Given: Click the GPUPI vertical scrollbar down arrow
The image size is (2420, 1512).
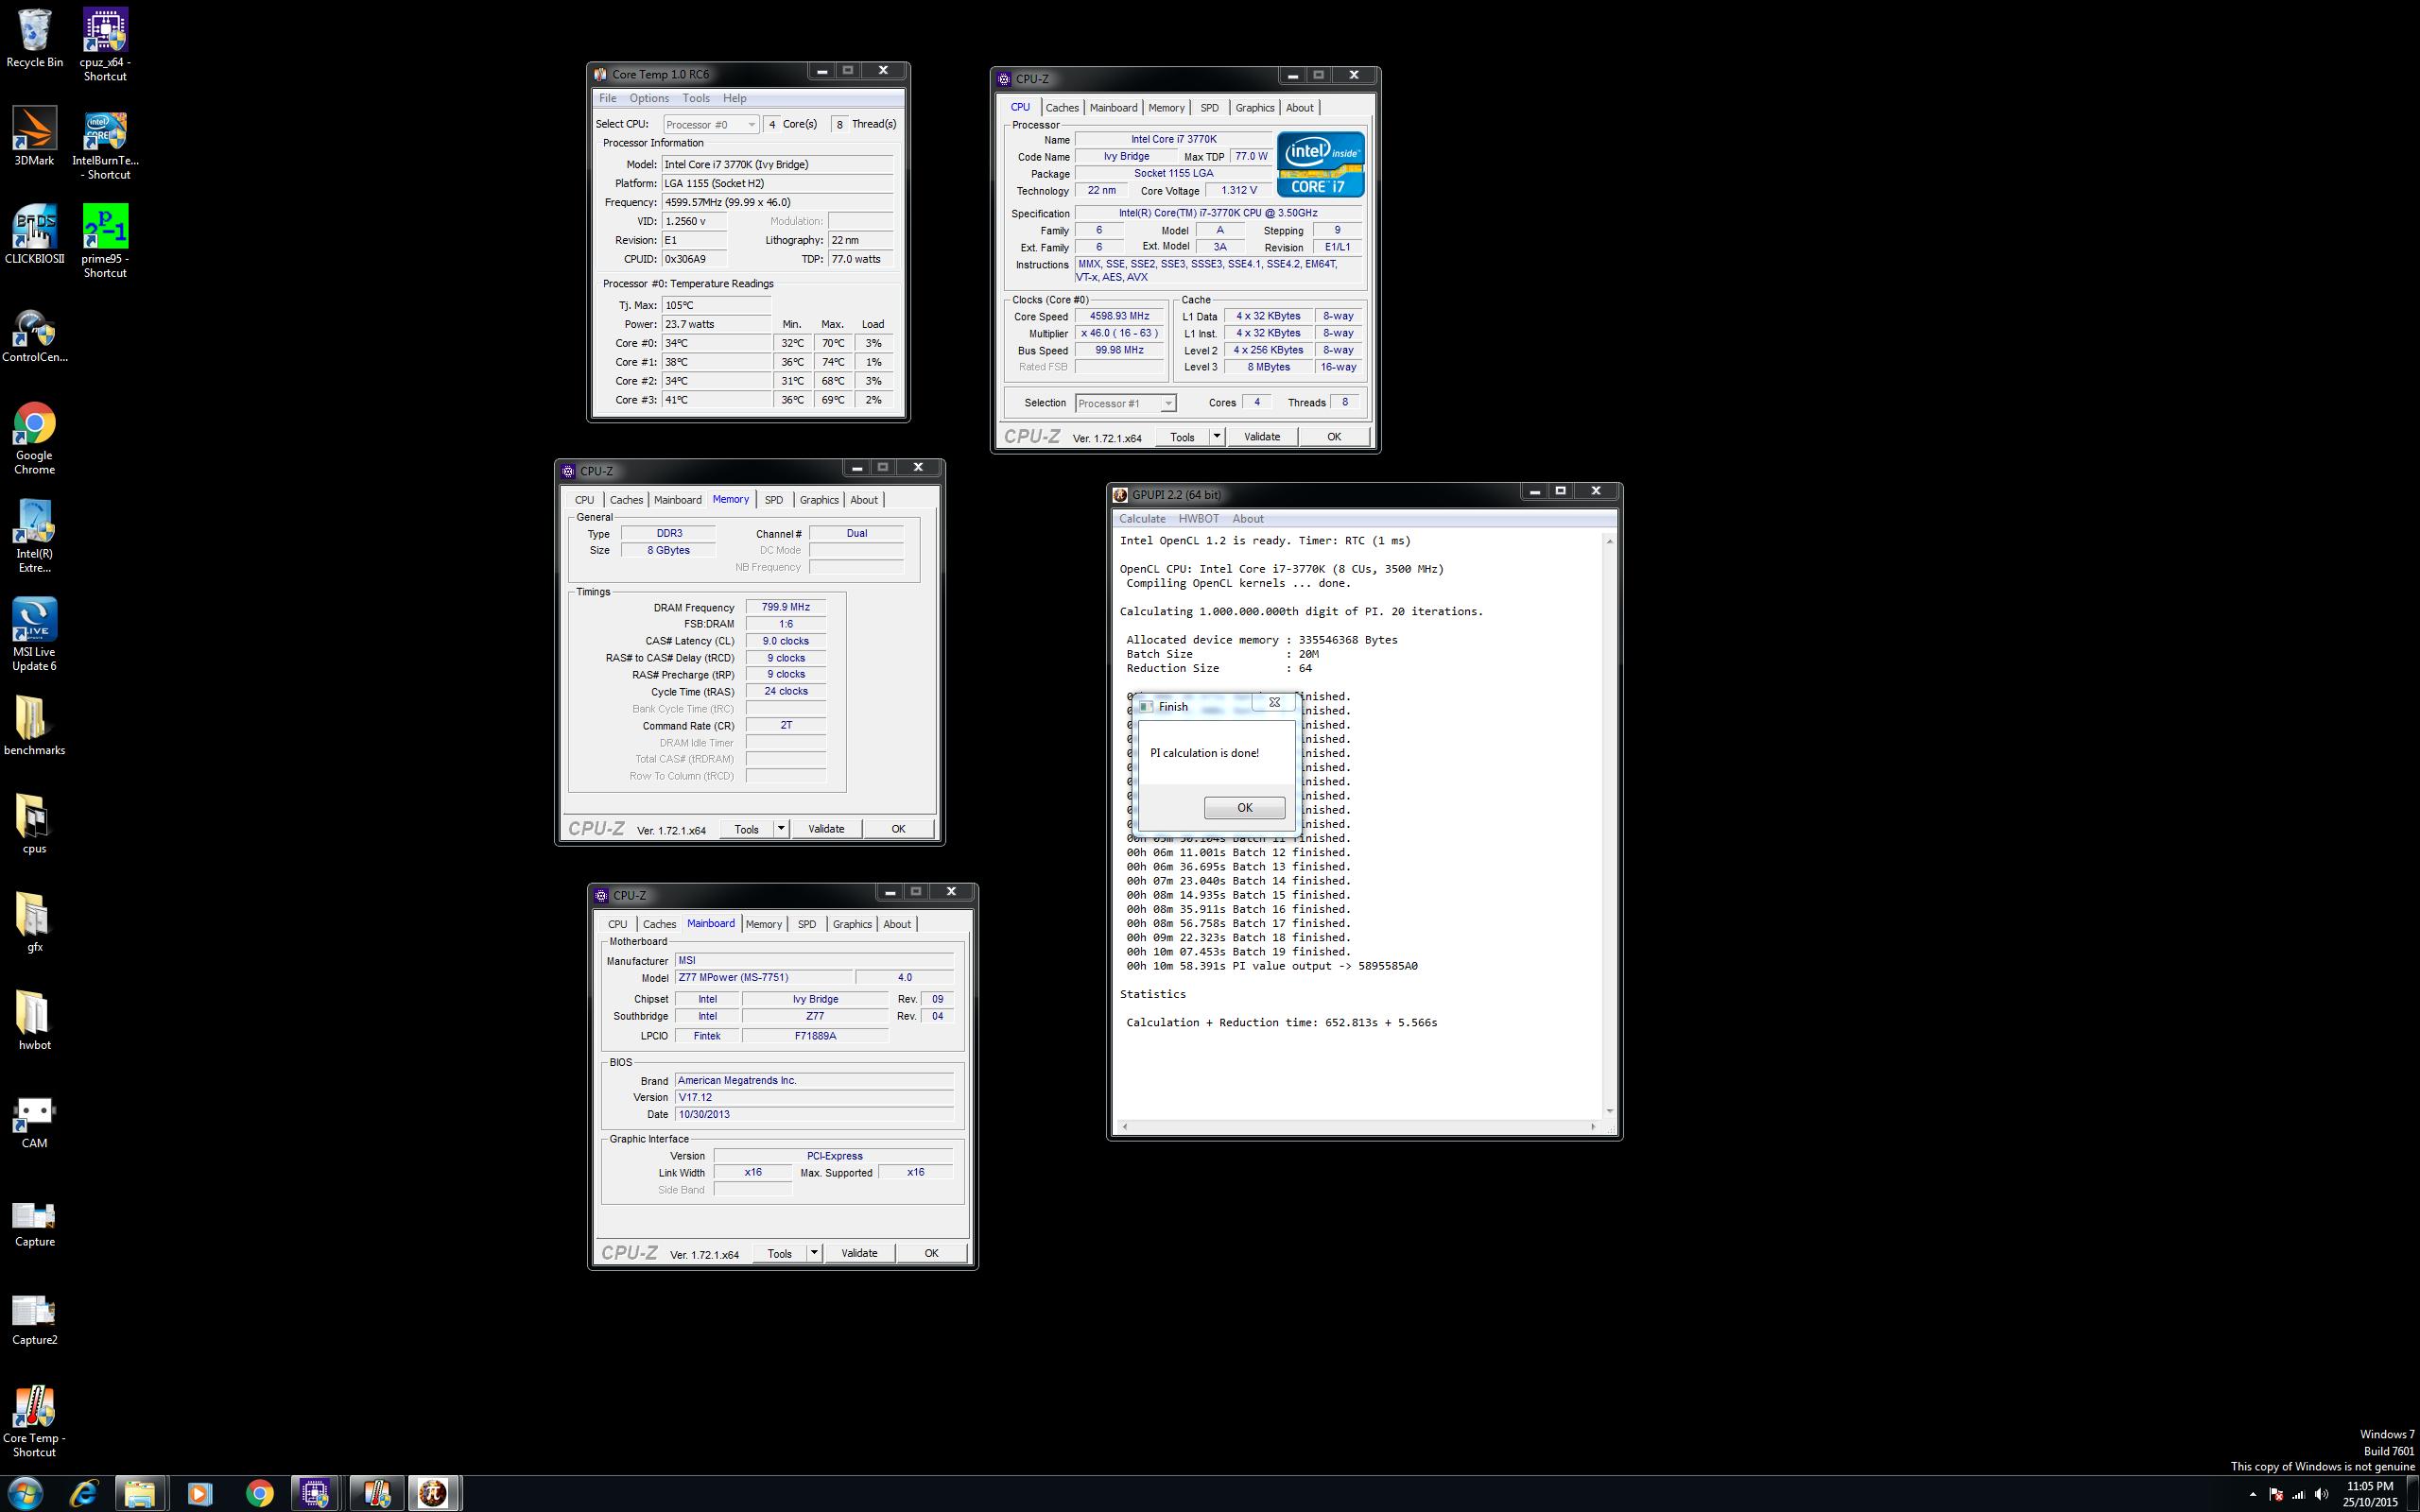Looking at the screenshot, I should (x=1609, y=1111).
